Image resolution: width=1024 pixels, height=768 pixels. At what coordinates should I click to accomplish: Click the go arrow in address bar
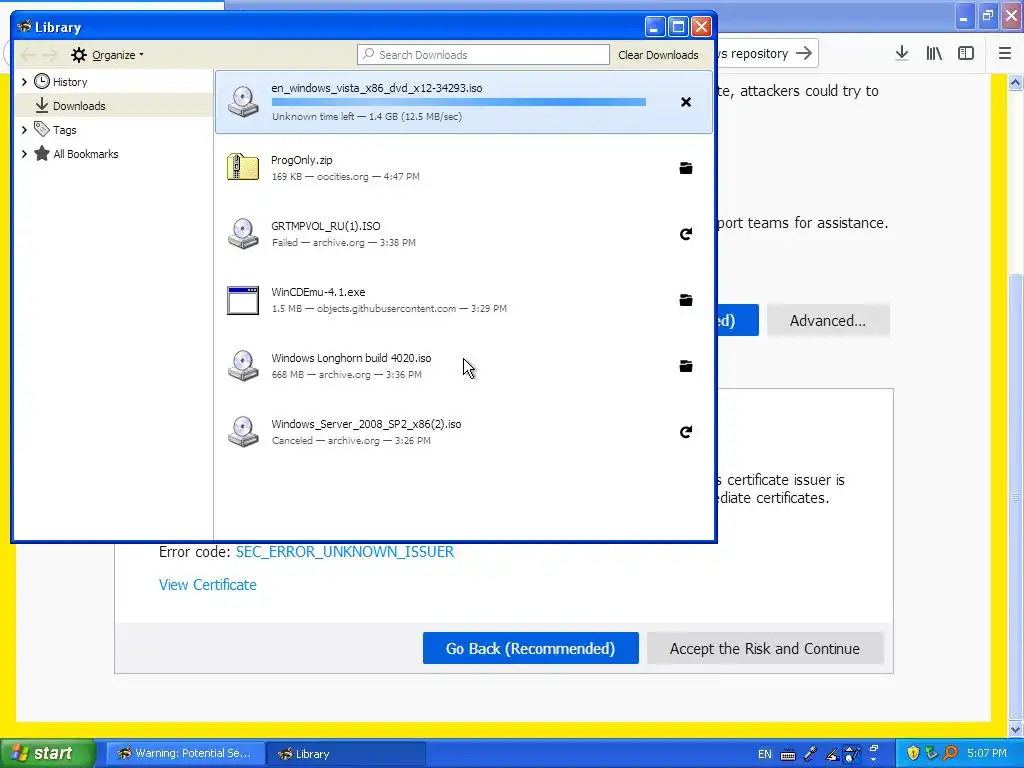(x=804, y=53)
